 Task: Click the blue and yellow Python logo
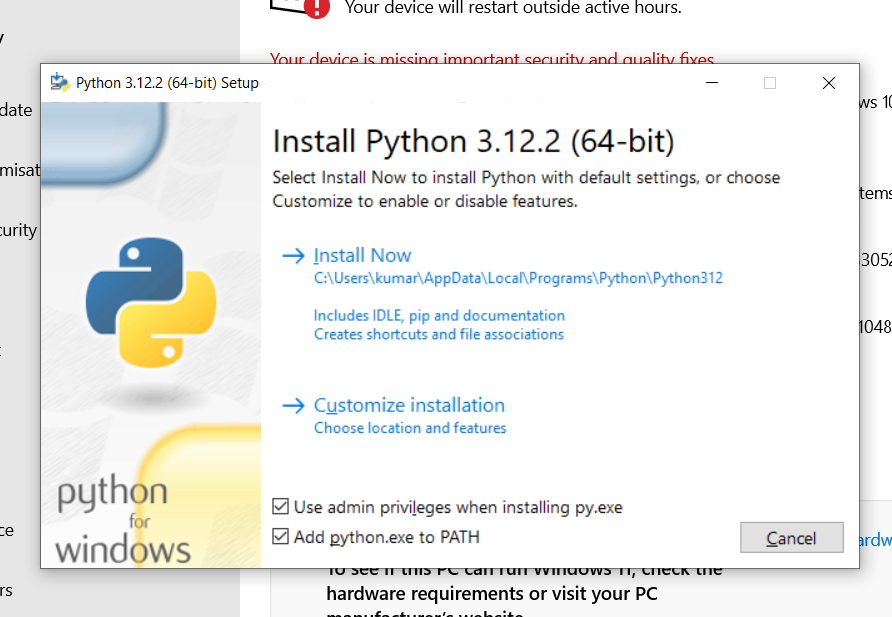pos(151,303)
